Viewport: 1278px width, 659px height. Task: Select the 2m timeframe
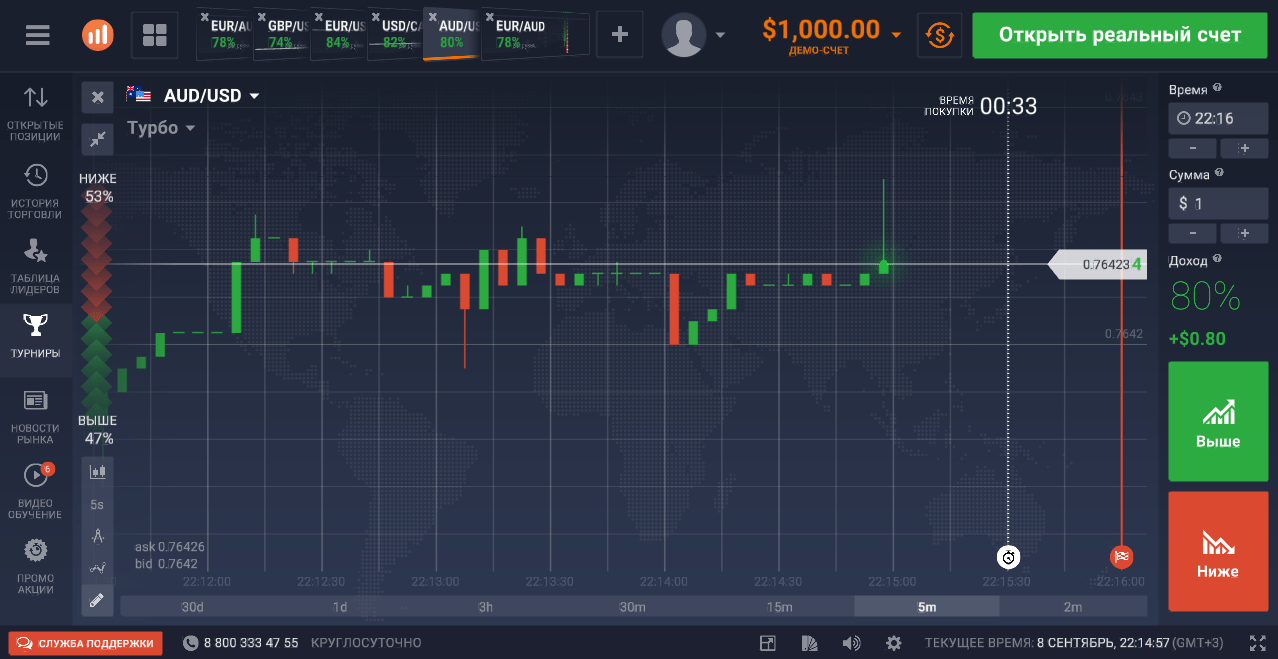(1073, 607)
